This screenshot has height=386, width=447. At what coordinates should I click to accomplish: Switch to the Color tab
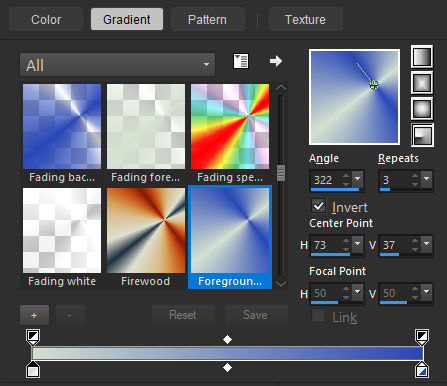[46, 20]
